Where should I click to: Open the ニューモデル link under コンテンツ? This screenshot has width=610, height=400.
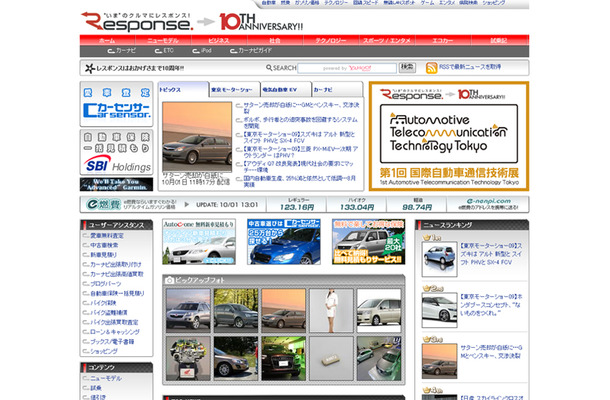tap(106, 378)
